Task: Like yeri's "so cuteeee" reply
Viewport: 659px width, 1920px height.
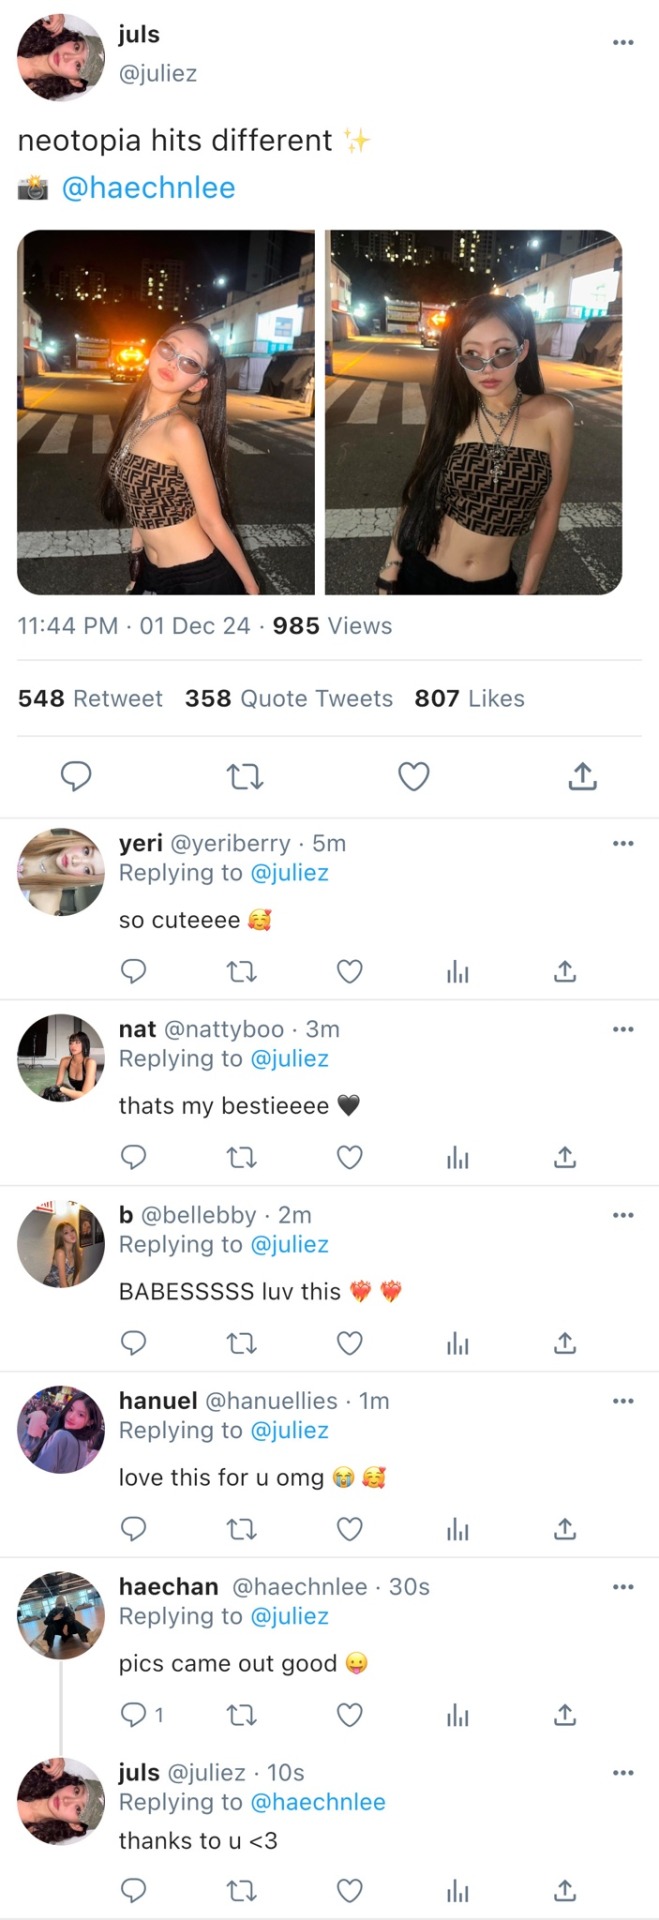Action: click(x=349, y=971)
